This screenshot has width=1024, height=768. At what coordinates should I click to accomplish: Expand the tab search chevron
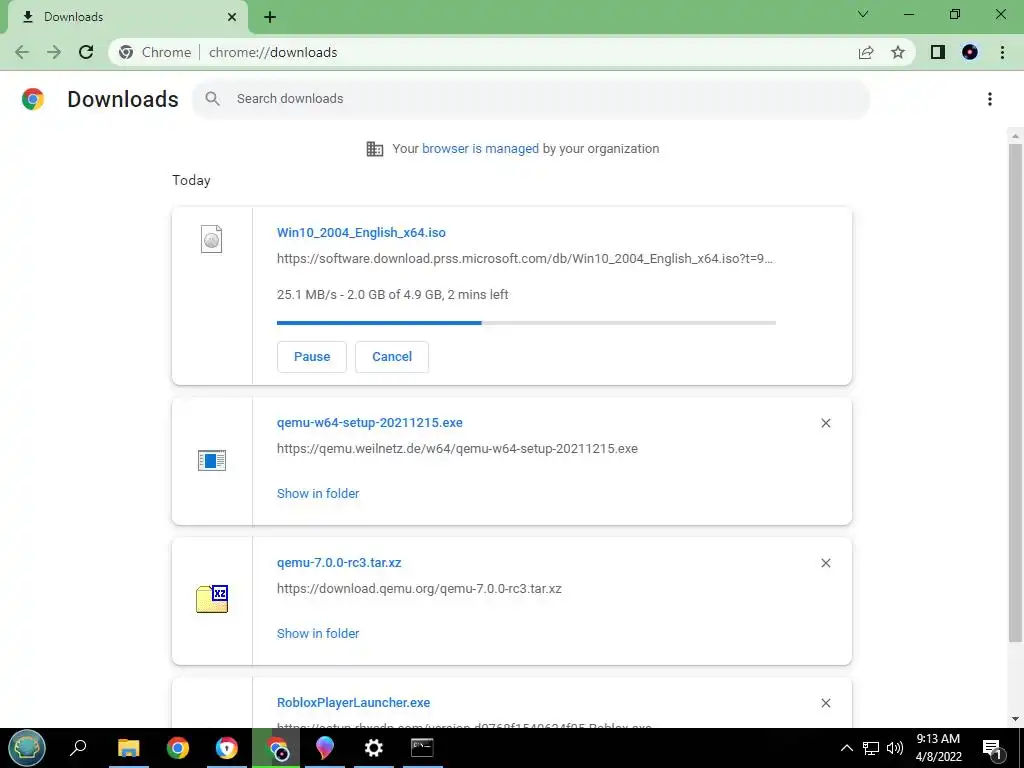click(x=863, y=14)
